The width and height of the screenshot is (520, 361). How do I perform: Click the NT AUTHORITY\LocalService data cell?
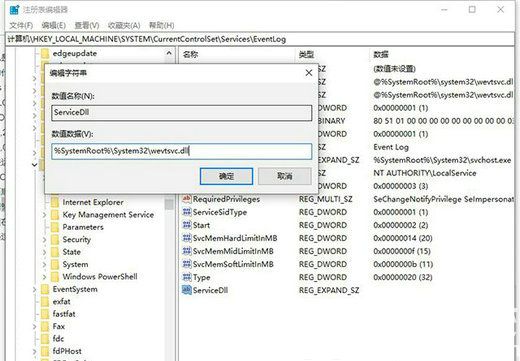(425, 173)
